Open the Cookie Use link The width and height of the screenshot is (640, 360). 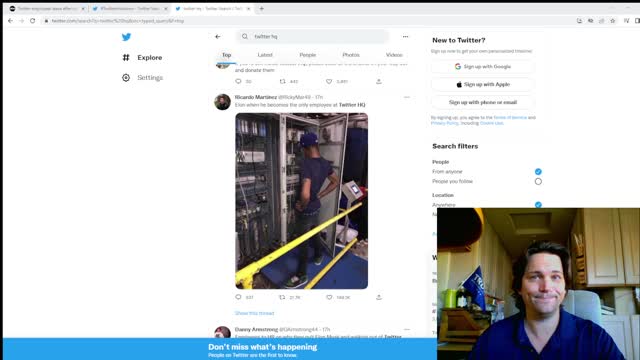(x=491, y=123)
